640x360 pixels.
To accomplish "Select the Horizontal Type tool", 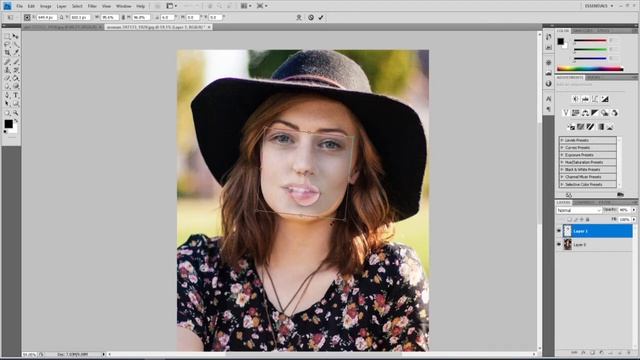I will pyautogui.click(x=16, y=96).
